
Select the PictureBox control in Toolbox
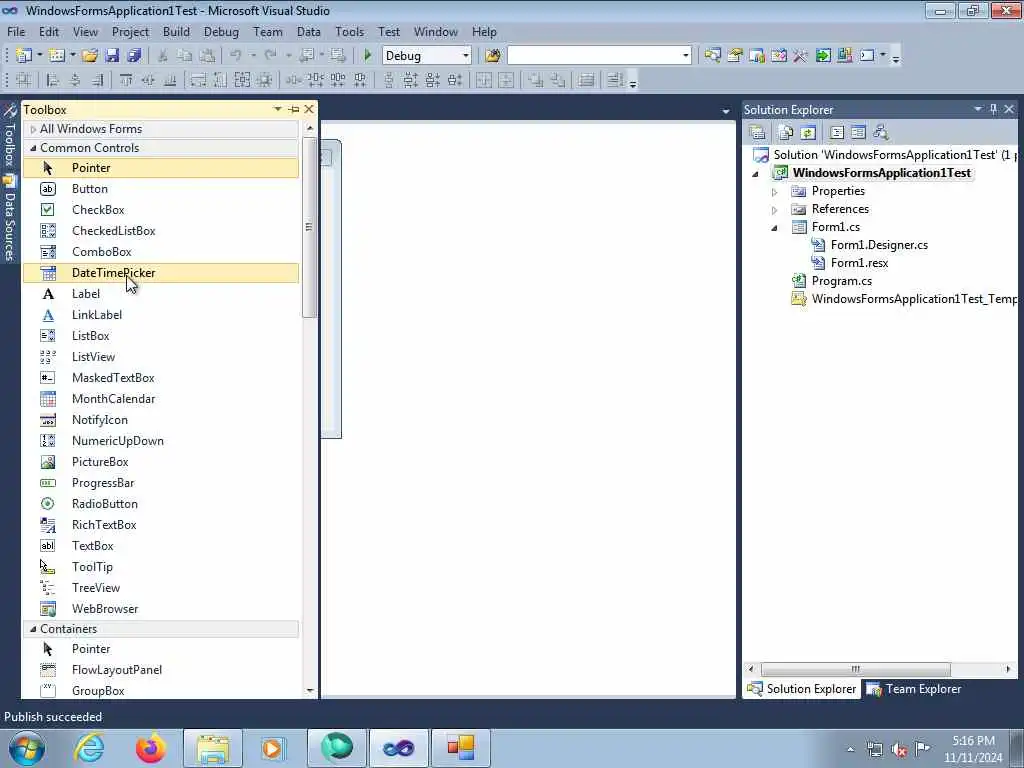161,462
